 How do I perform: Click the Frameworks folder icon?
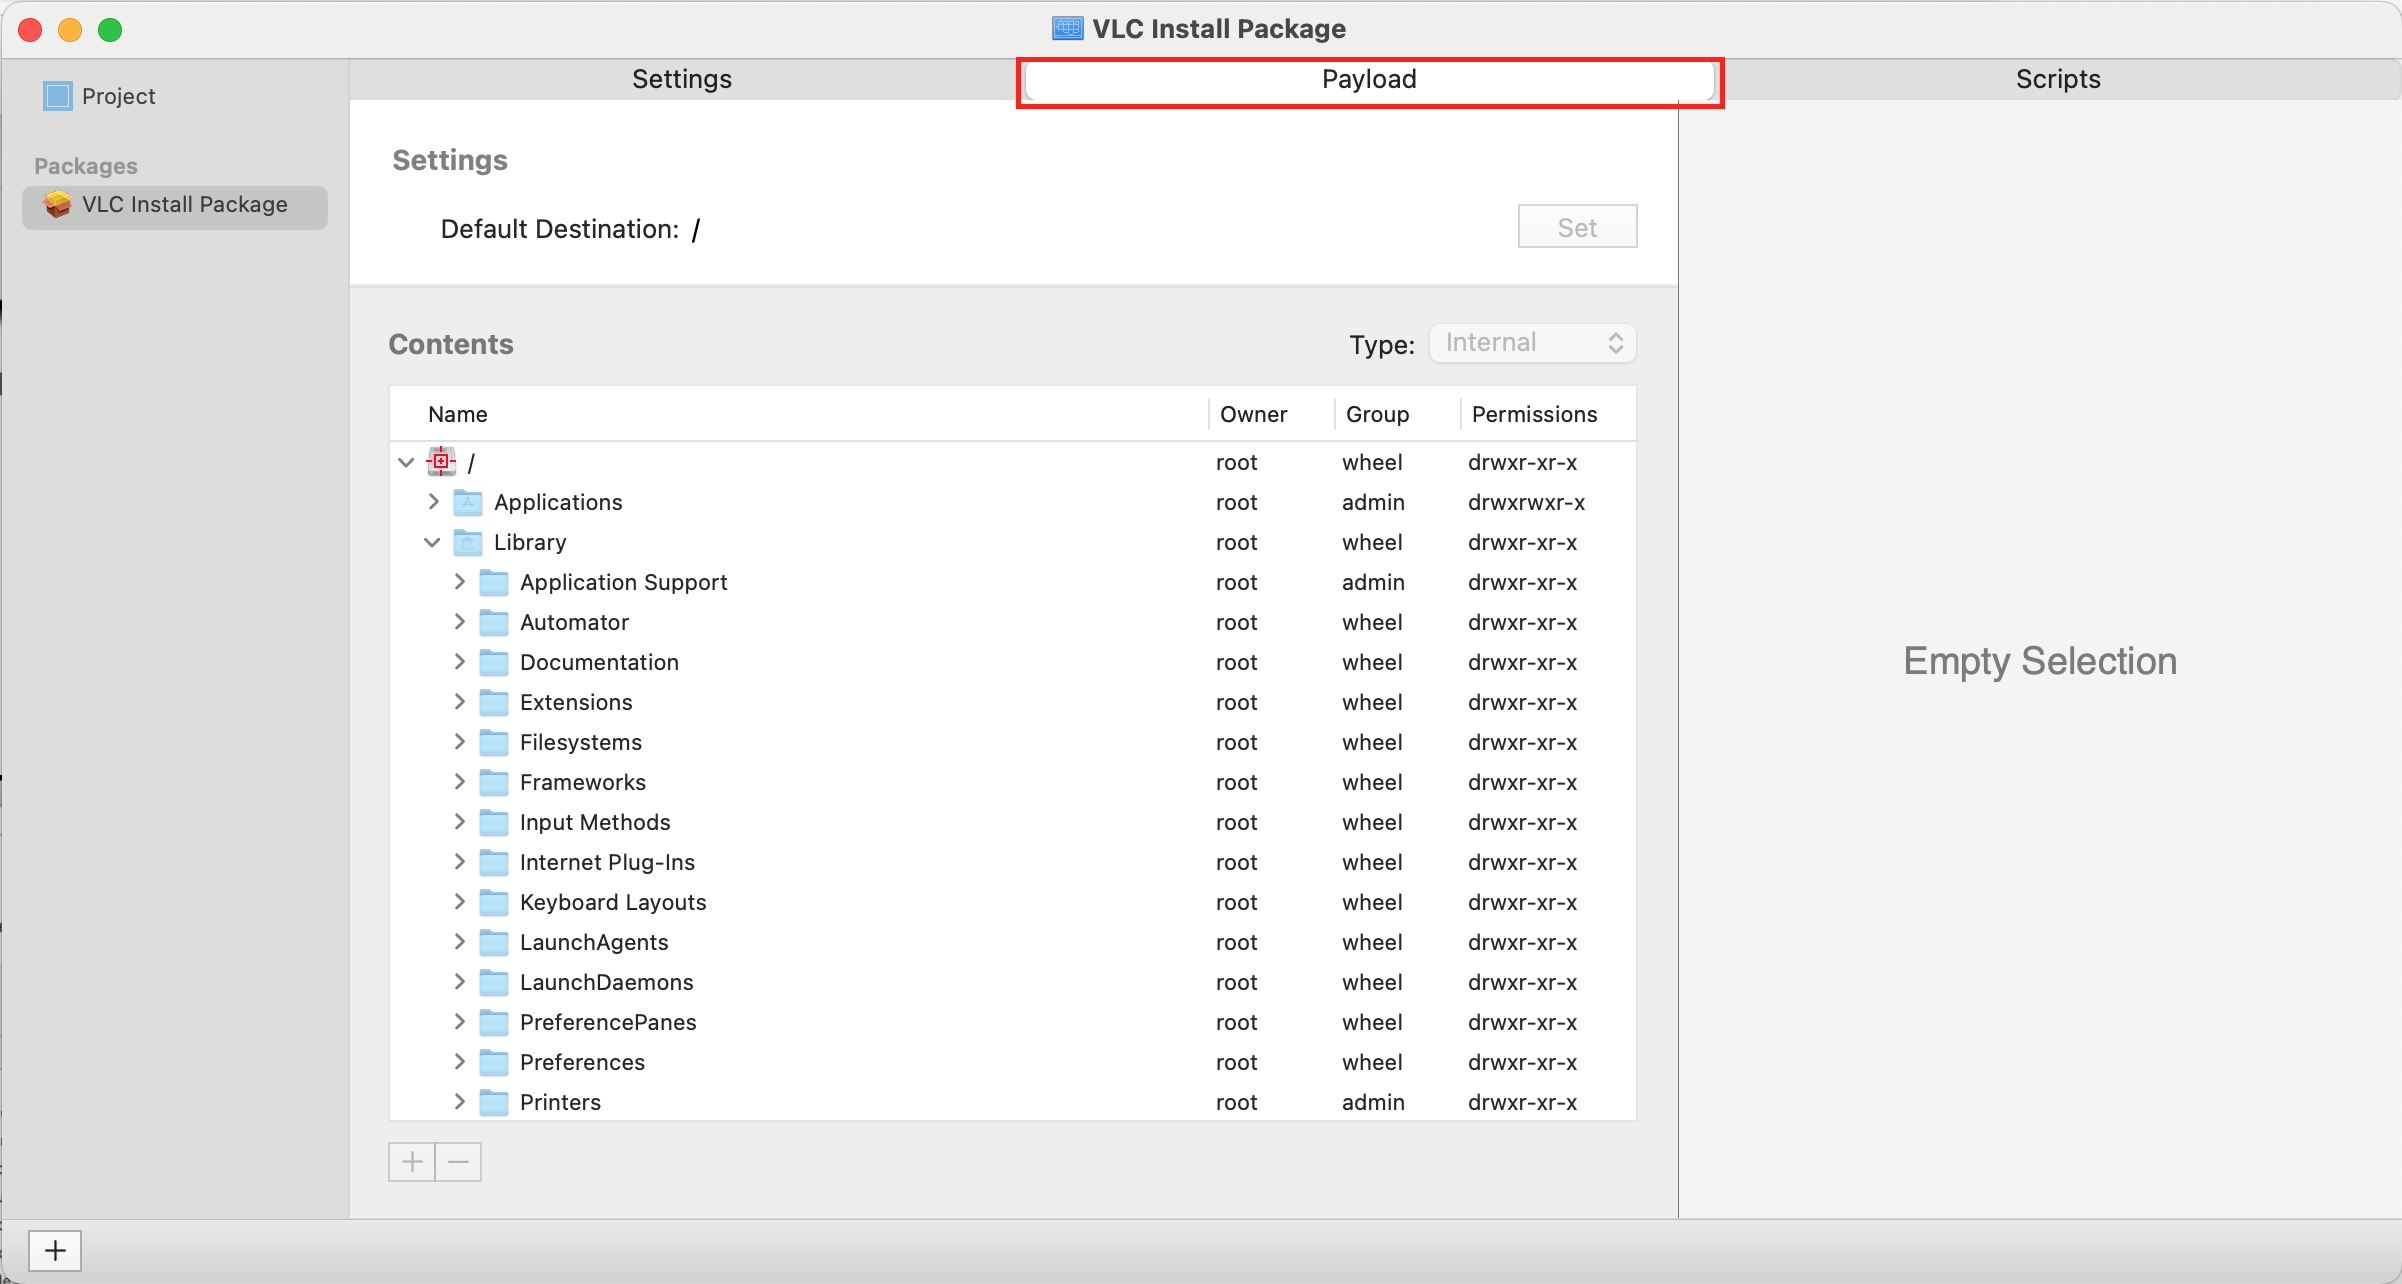[x=494, y=782]
